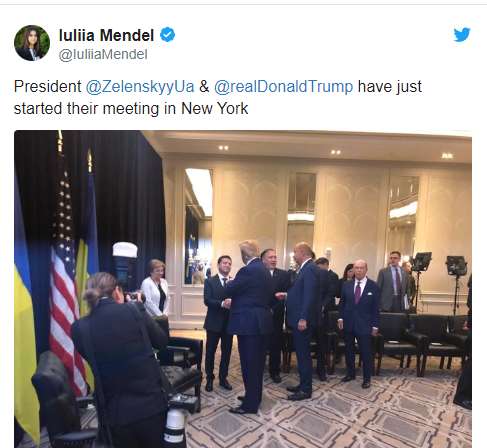Click the handshake in the photo's center

(x=227, y=303)
